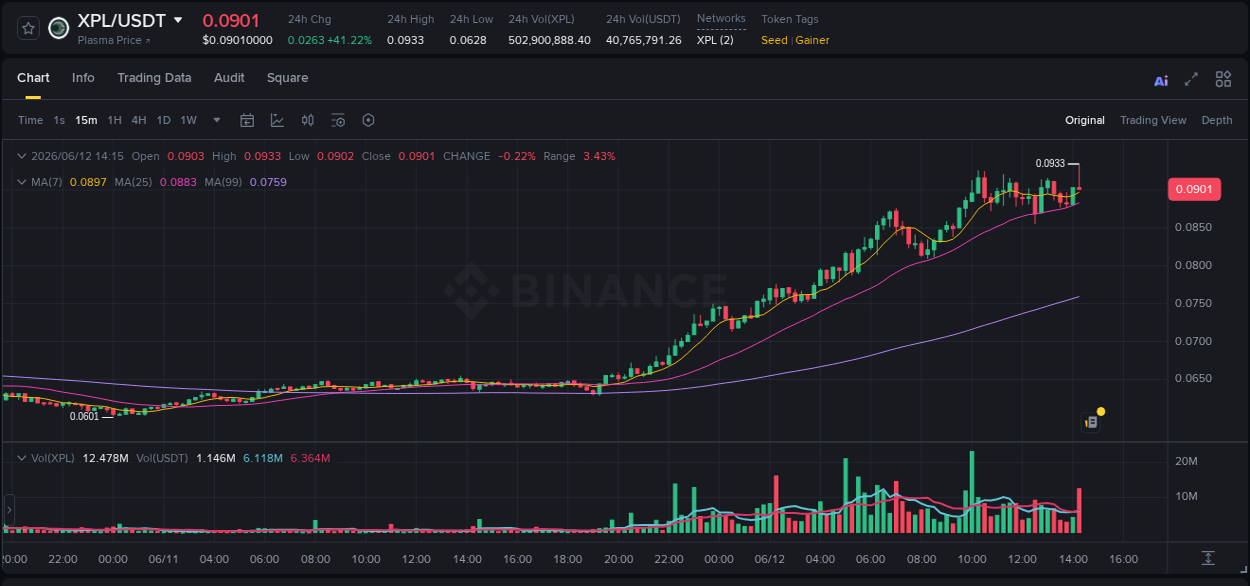Image resolution: width=1250 pixels, height=586 pixels.
Task: Open the candlestick chart style icon
Action: pyautogui.click(x=308, y=120)
